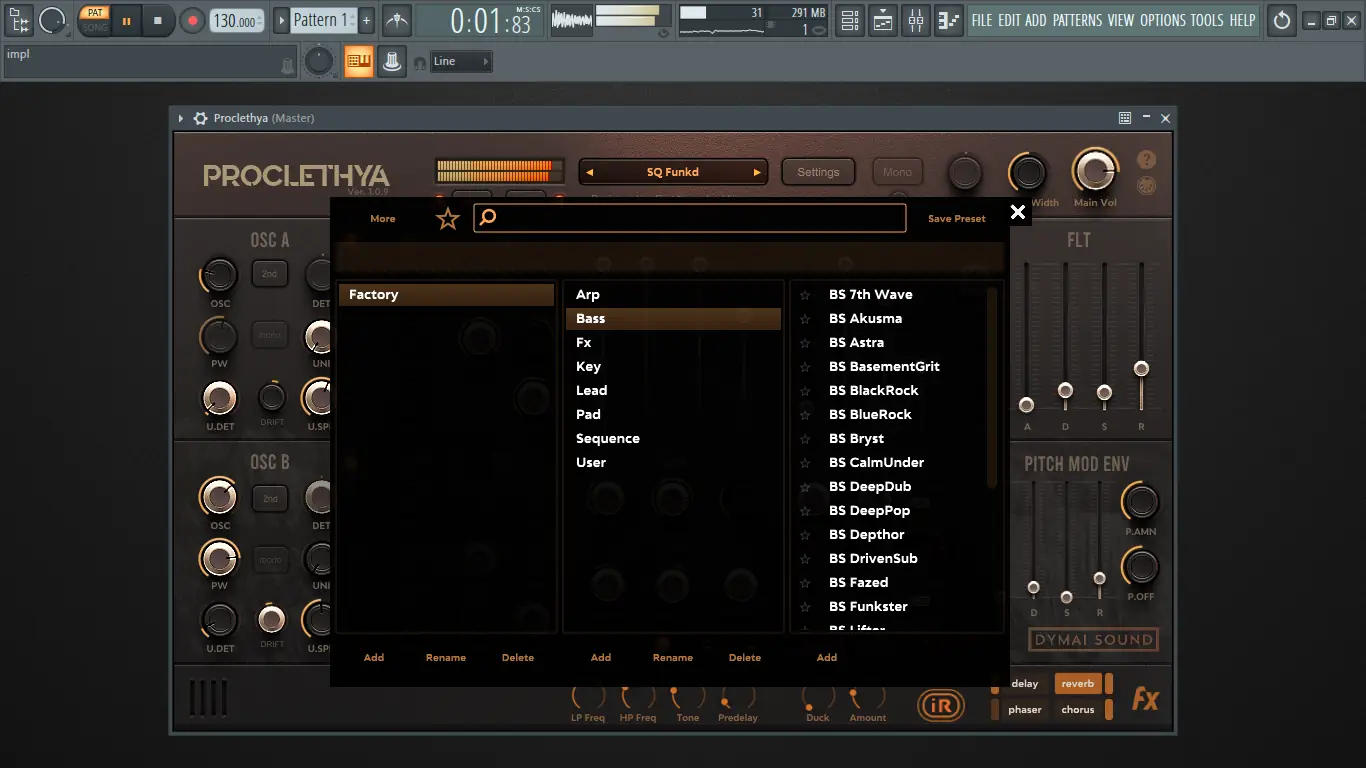The image size is (1366, 768).
Task: Click the round logo icon below help
Action: [1146, 186]
